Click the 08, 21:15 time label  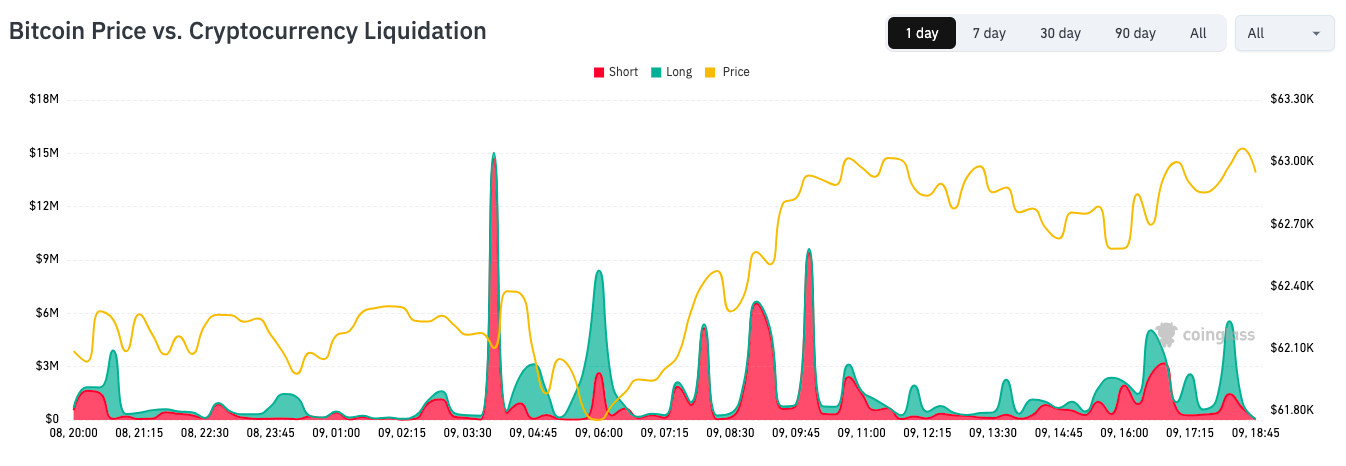[x=139, y=433]
